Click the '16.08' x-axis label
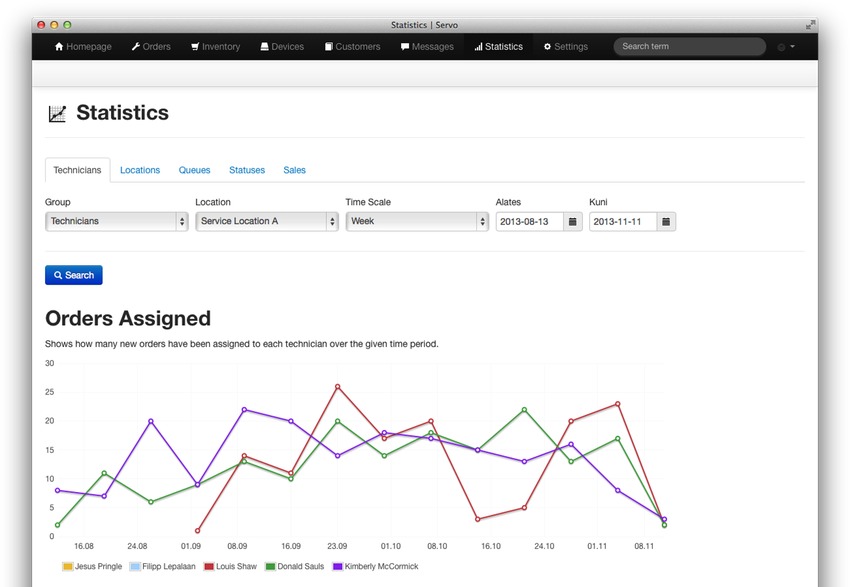850x587 pixels. pyautogui.click(x=84, y=546)
